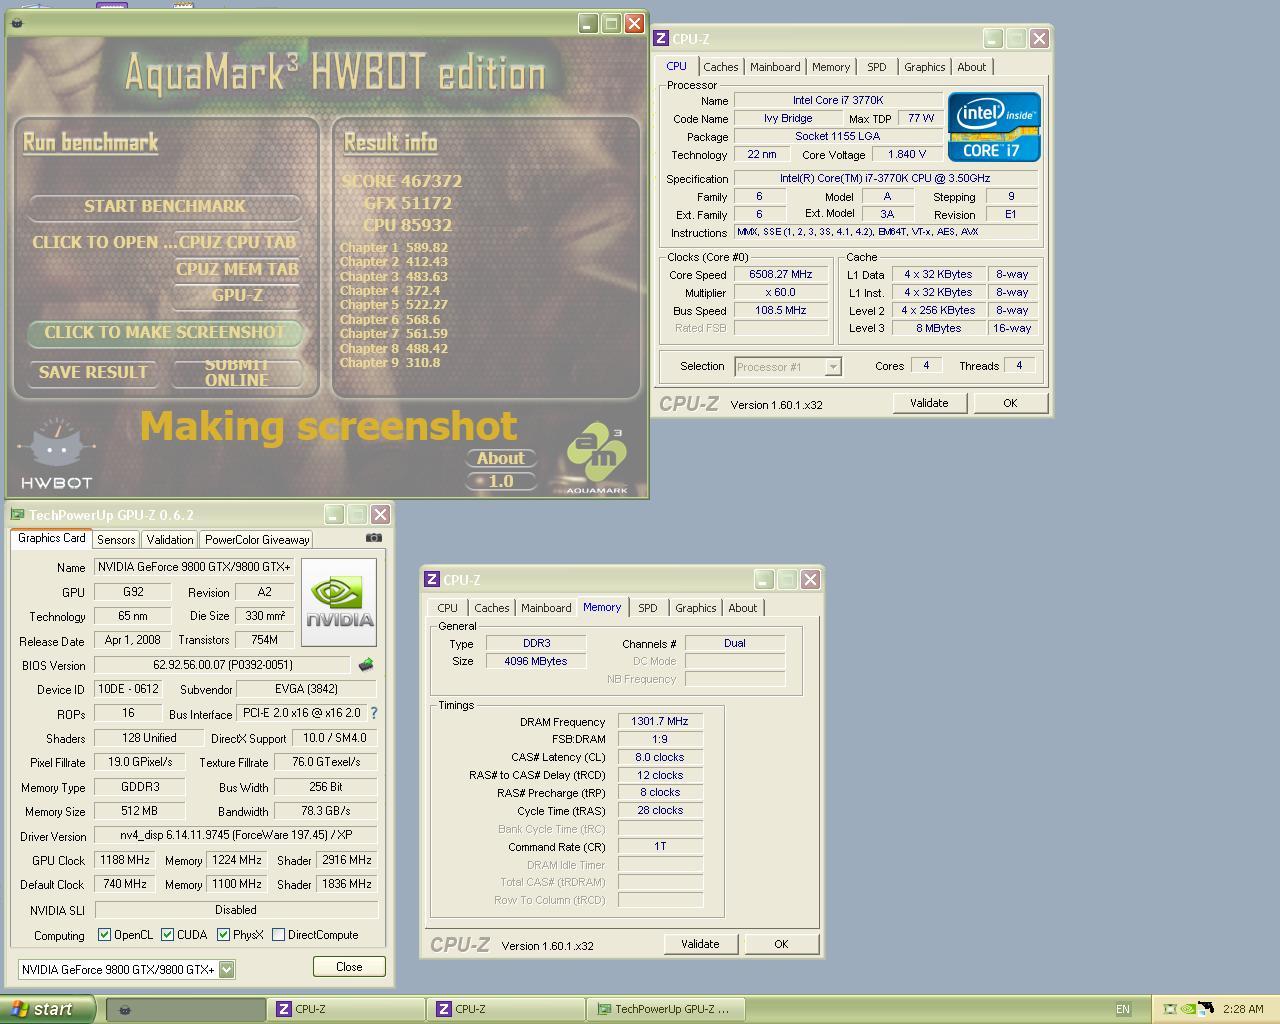Click the About button in AquaMark
1280x1024 pixels.
[501, 458]
